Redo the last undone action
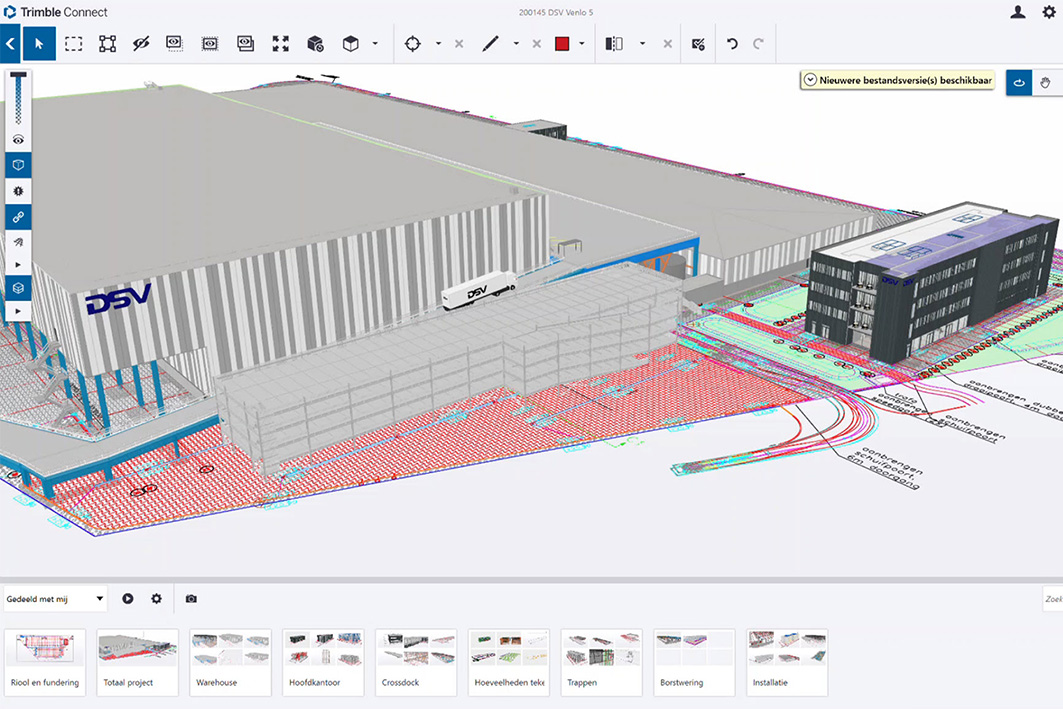This screenshot has height=709, width=1063. coord(758,44)
